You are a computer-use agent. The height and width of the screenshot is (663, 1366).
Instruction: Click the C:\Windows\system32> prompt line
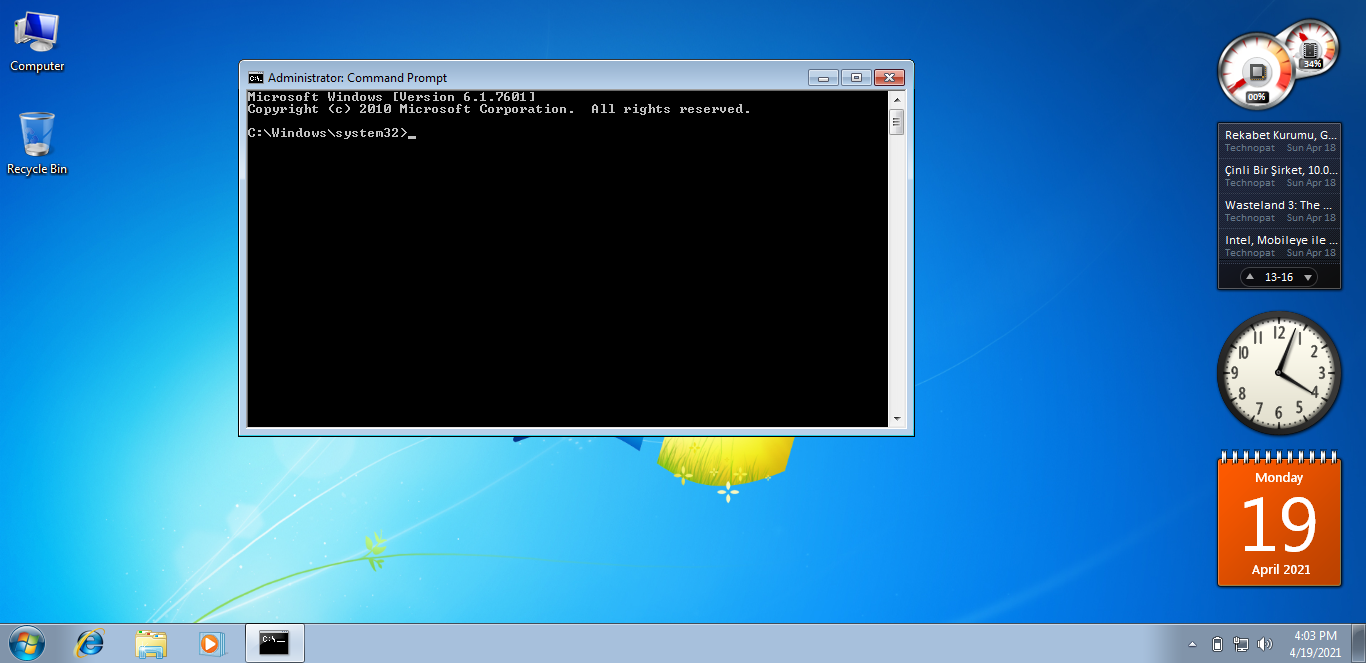tap(331, 133)
